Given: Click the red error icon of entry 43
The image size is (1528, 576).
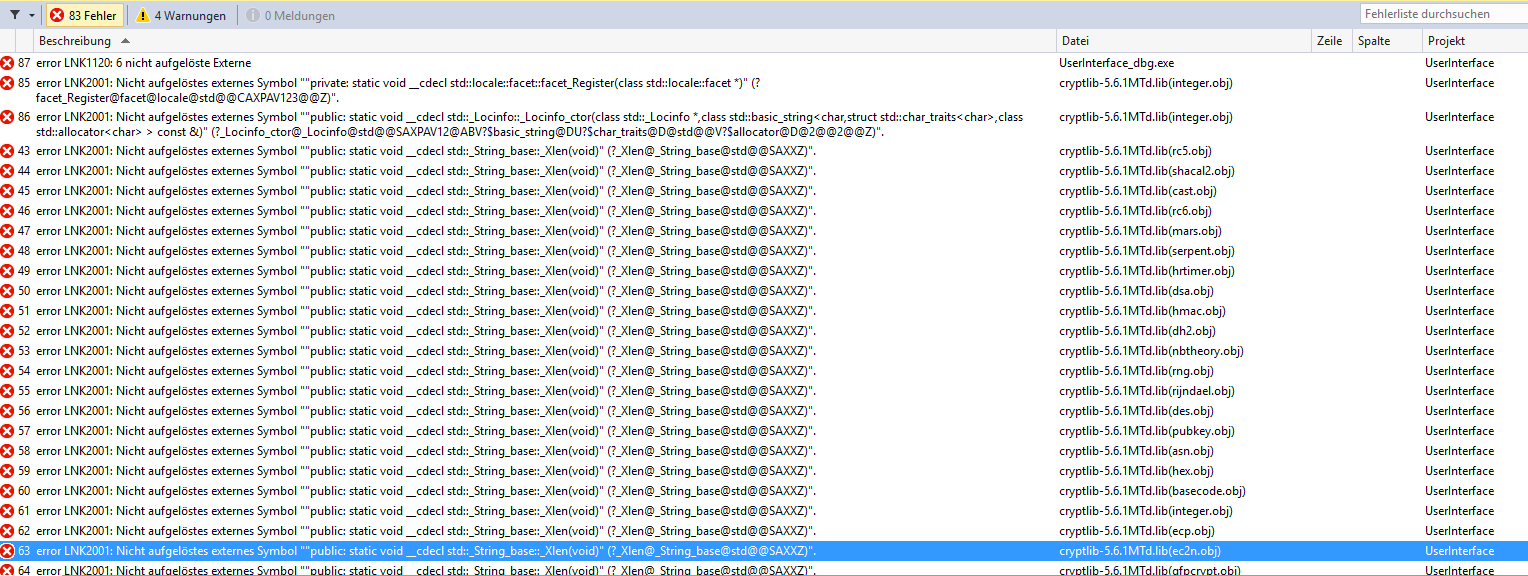Looking at the screenshot, I should pos(8,151).
